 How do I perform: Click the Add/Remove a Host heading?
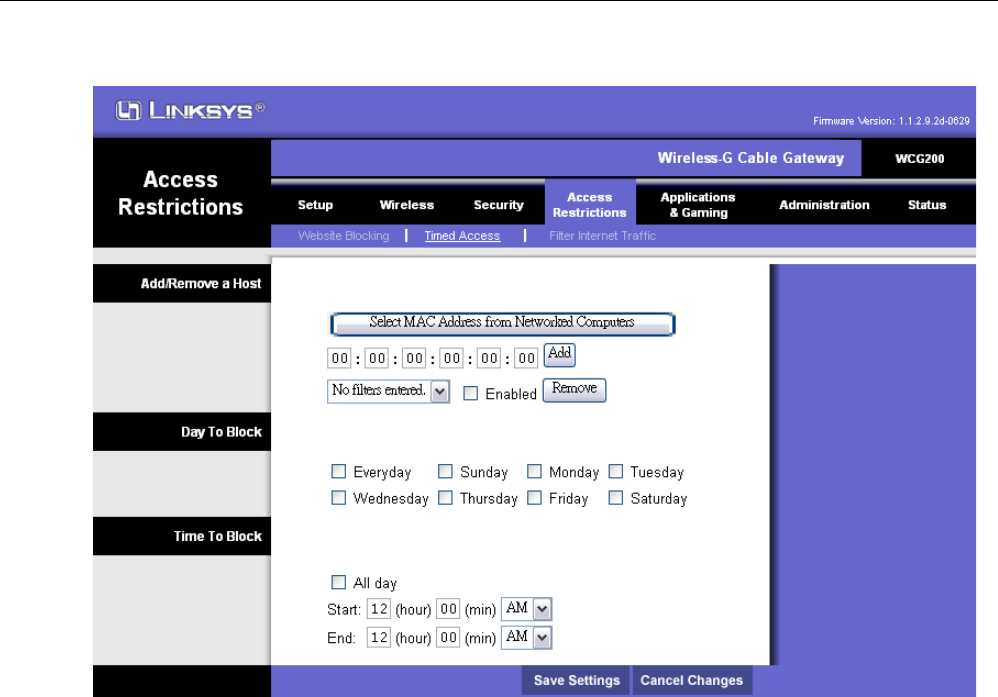200,283
